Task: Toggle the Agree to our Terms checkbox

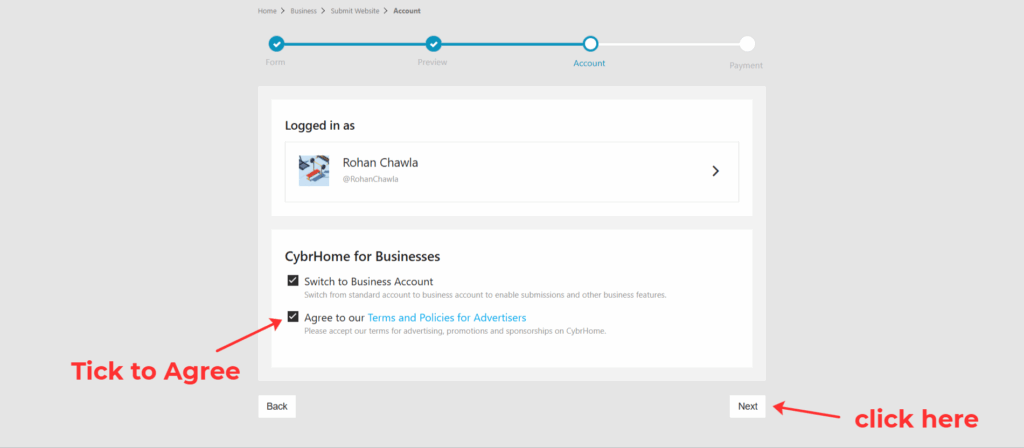Action: (x=293, y=317)
